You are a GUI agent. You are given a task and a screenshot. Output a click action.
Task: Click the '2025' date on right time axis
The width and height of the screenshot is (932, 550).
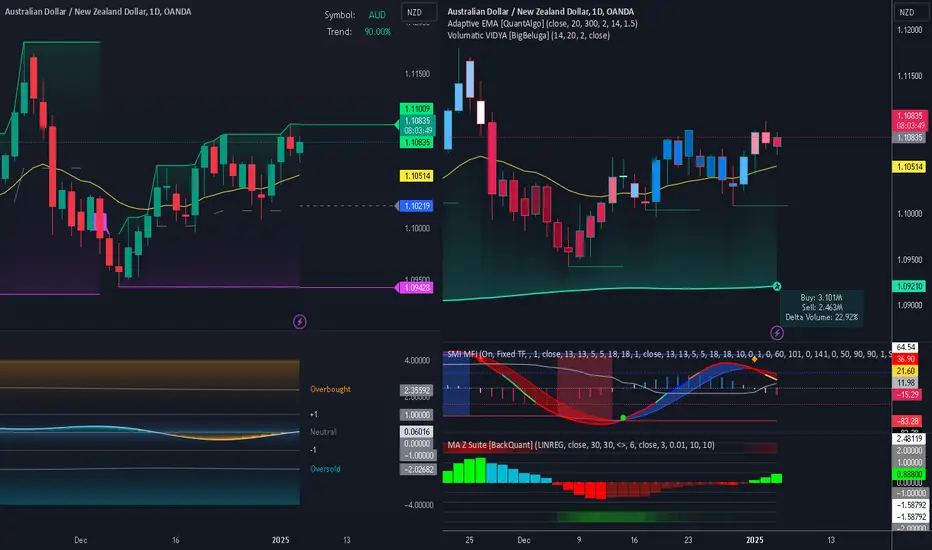pyautogui.click(x=754, y=540)
